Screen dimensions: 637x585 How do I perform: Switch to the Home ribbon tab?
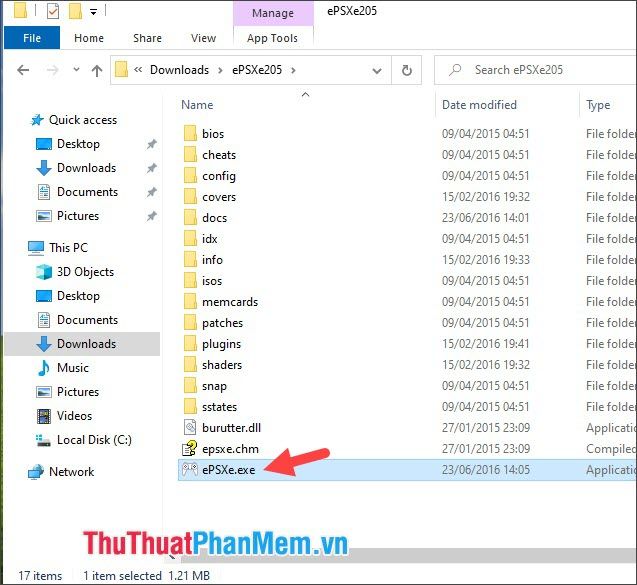click(89, 38)
